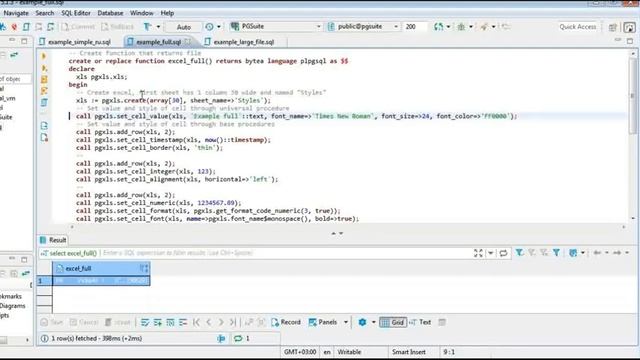640x360 pixels.
Task: Switch to example_large_file.sql tab
Action: pos(239,42)
